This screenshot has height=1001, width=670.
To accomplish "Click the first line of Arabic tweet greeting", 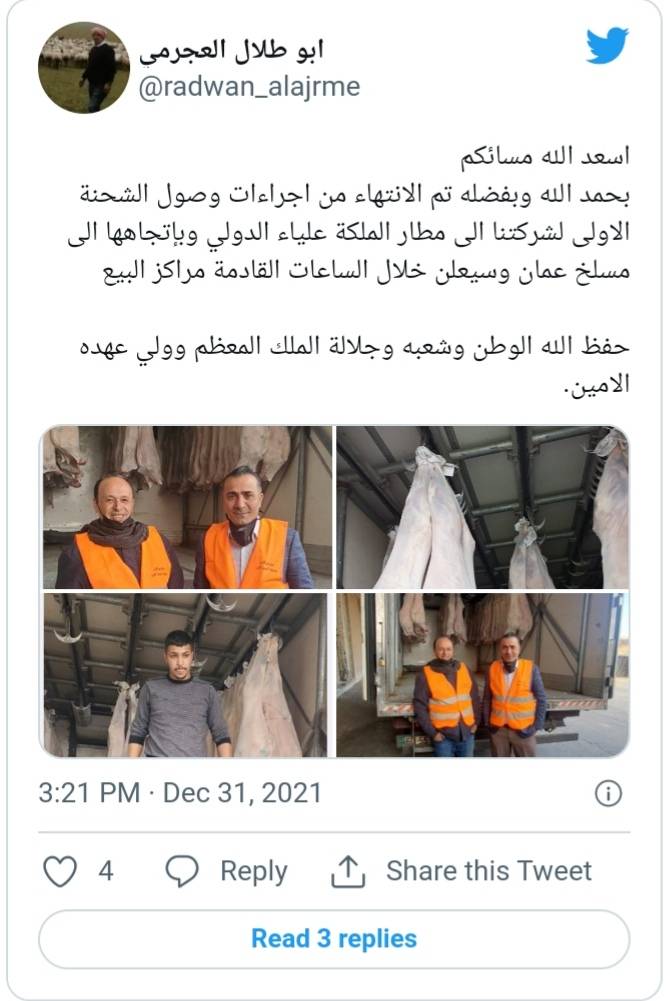I will [x=546, y=157].
